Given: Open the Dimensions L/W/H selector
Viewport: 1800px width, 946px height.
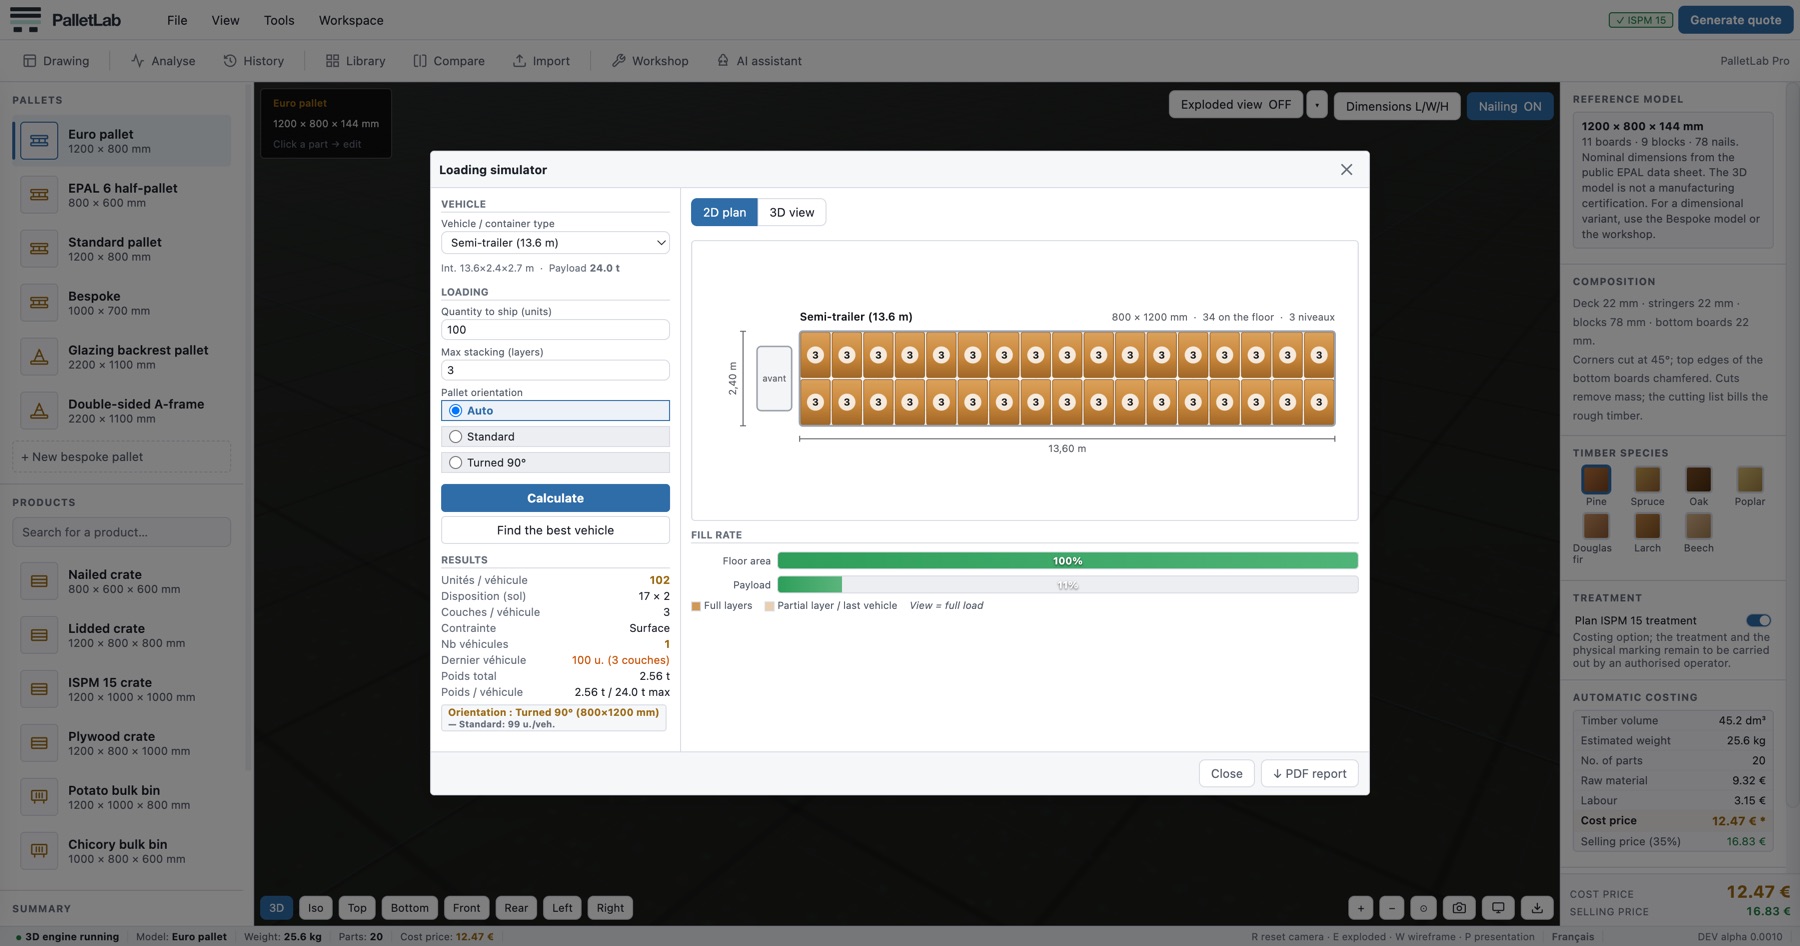Looking at the screenshot, I should (x=1396, y=106).
